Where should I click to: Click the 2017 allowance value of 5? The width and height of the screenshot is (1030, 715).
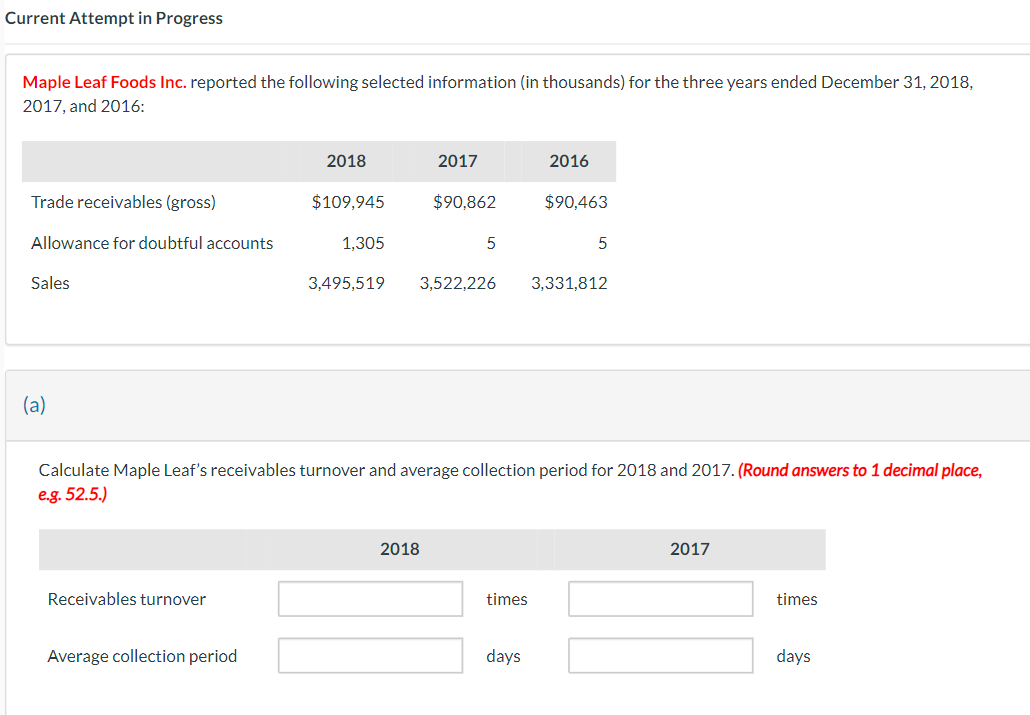click(x=491, y=243)
